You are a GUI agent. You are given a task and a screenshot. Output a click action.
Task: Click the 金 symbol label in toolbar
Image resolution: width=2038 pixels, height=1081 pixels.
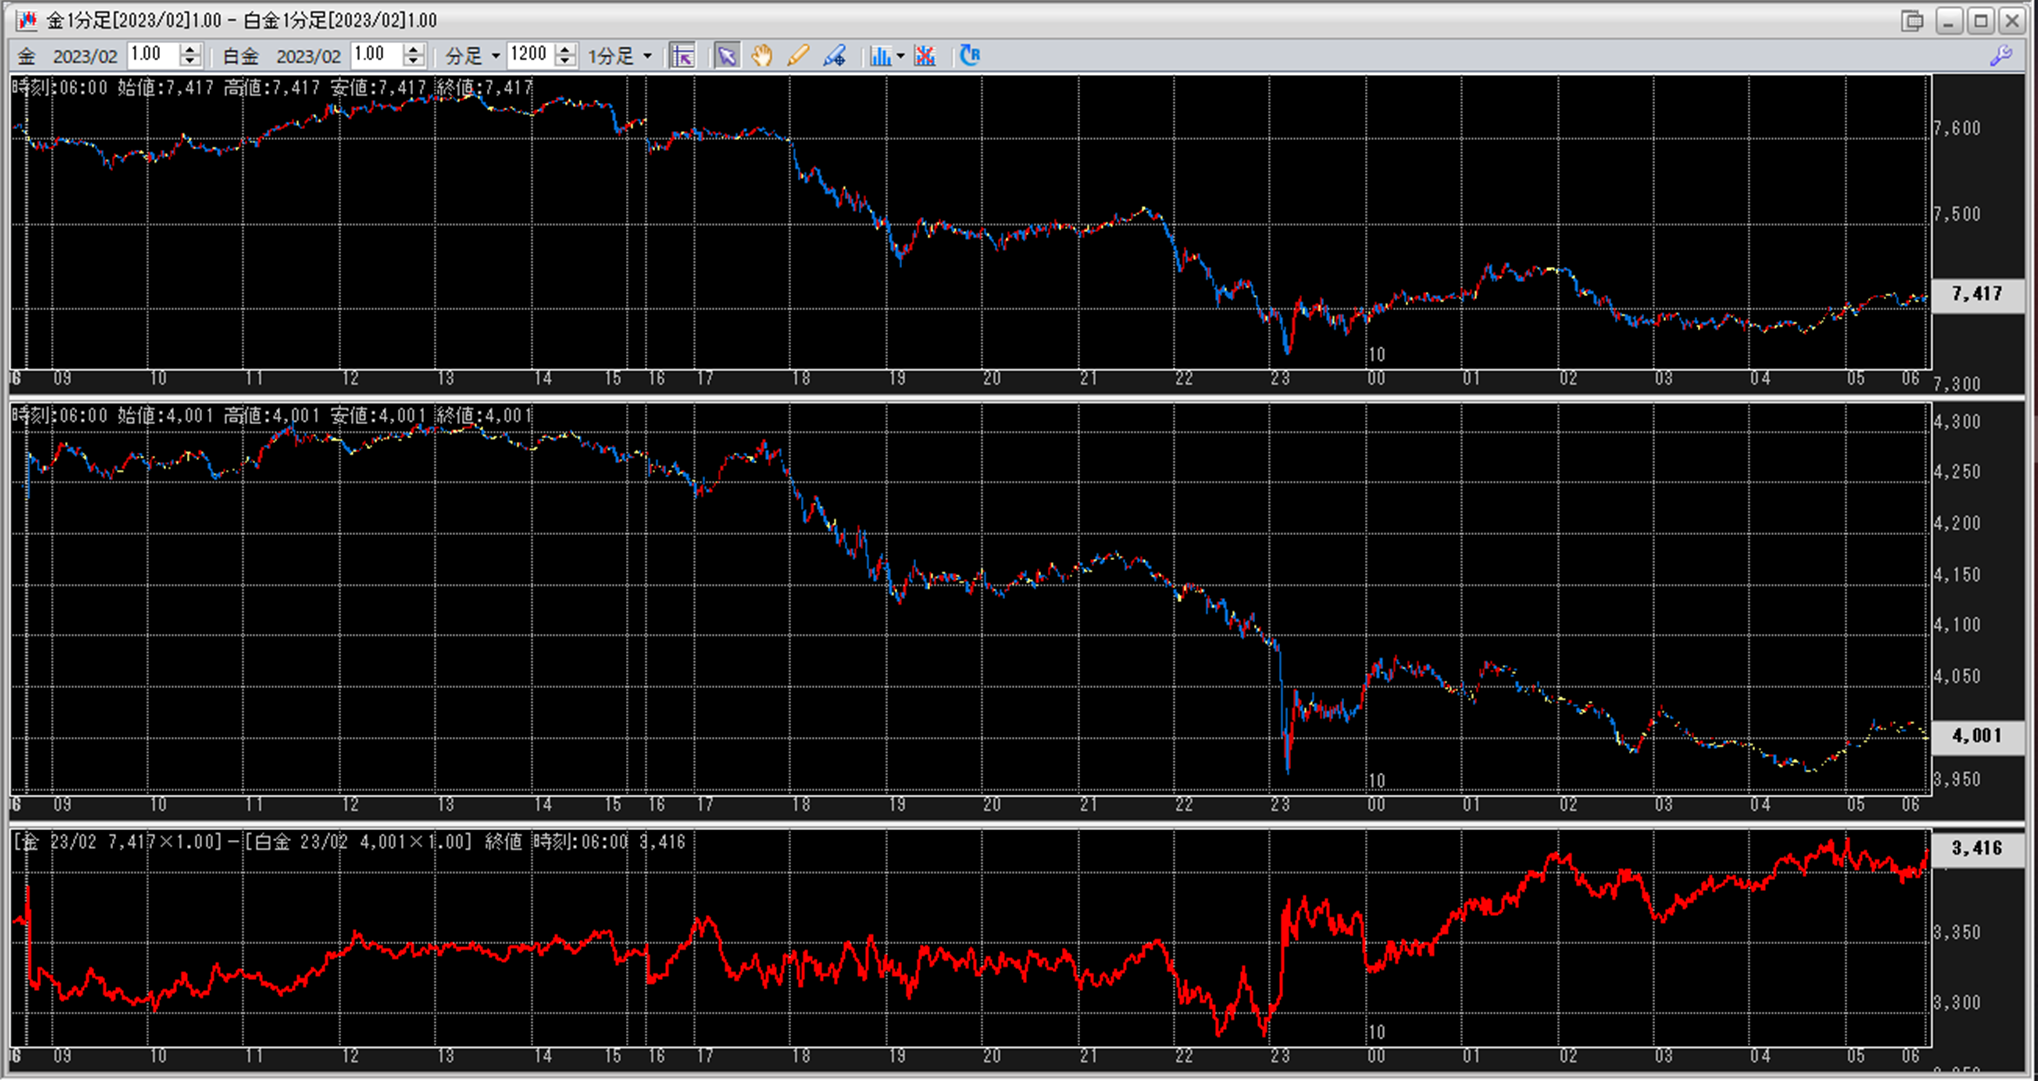[x=27, y=56]
